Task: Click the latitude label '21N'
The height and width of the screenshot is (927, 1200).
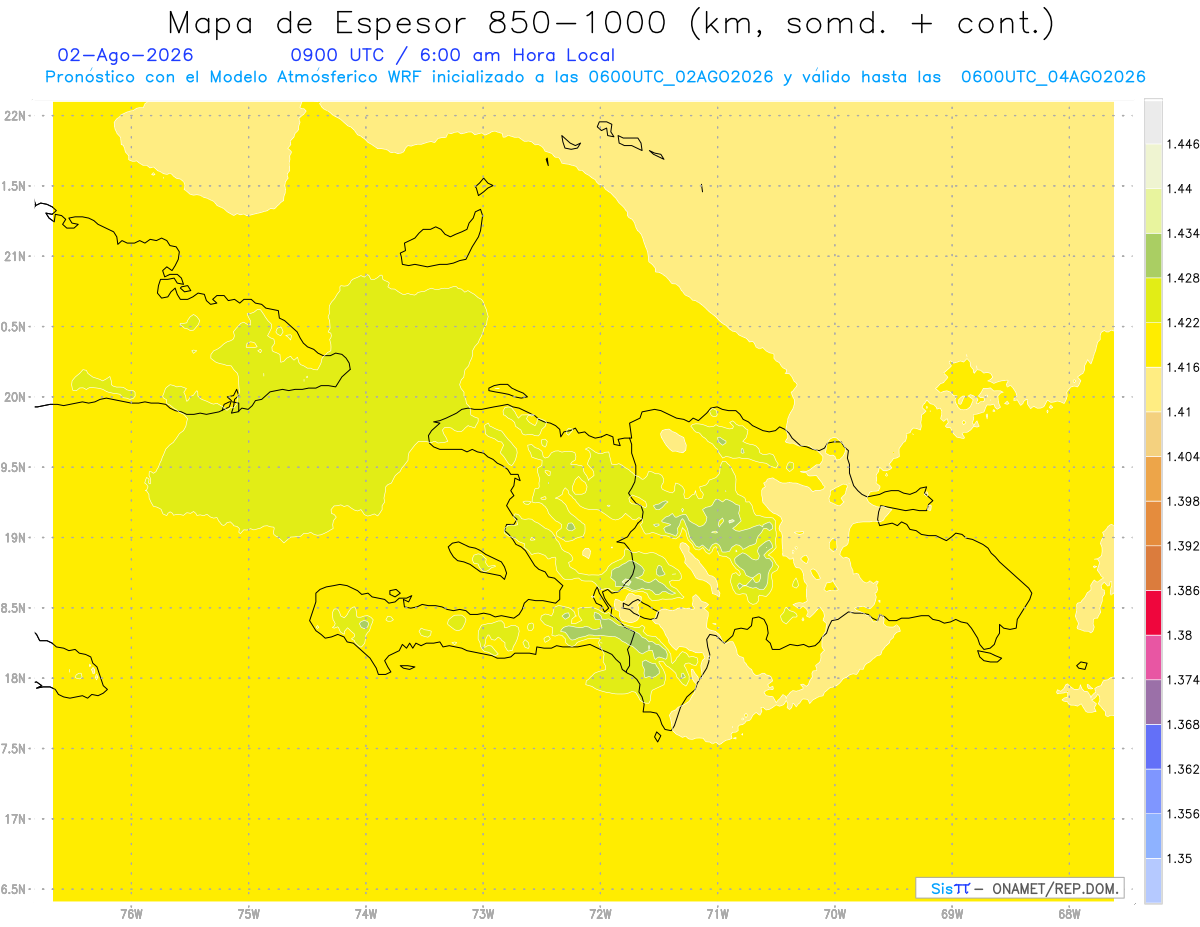Action: coord(15,256)
